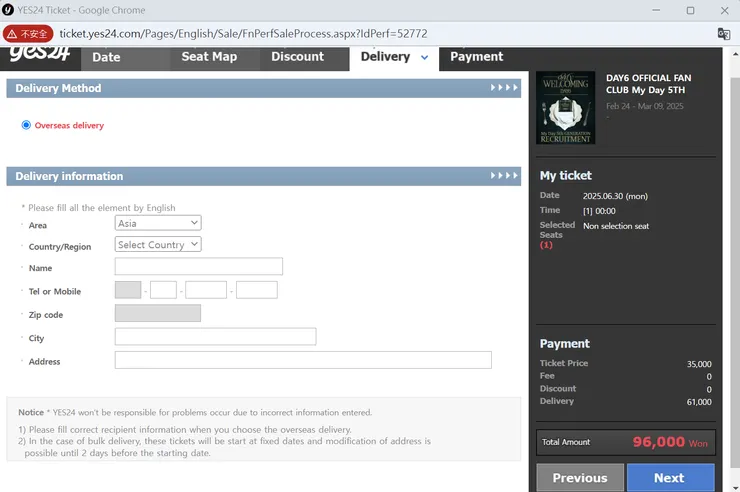Click the grayed country code phone box

pyautogui.click(x=128, y=290)
